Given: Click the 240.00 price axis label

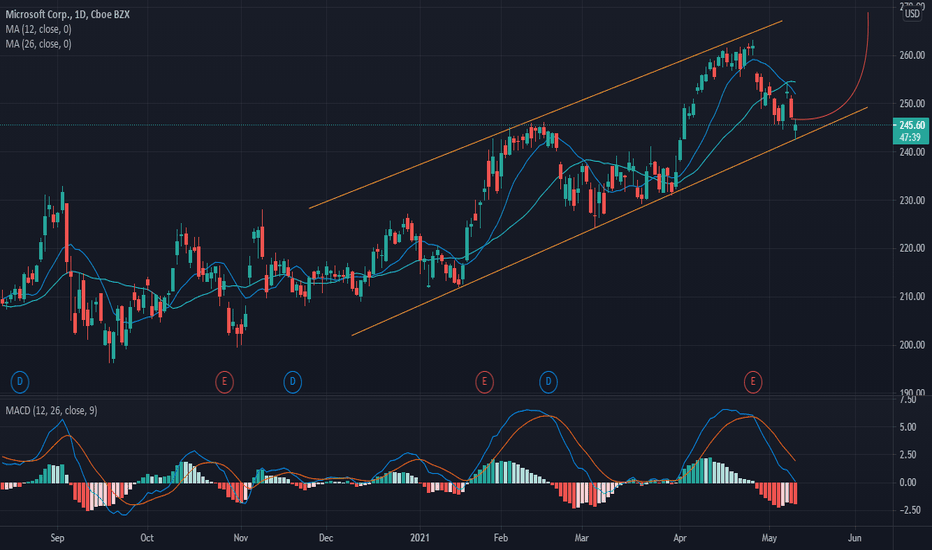Looking at the screenshot, I should pos(912,152).
